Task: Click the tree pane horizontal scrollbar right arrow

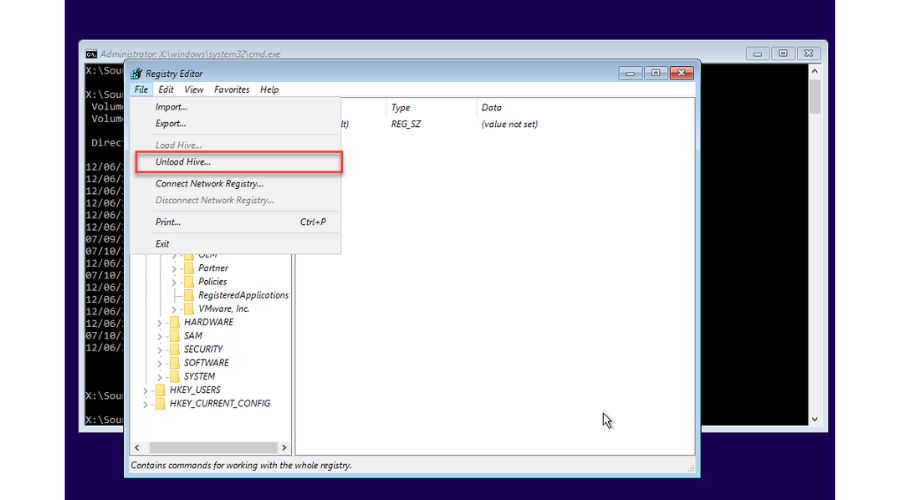Action: coord(285,448)
